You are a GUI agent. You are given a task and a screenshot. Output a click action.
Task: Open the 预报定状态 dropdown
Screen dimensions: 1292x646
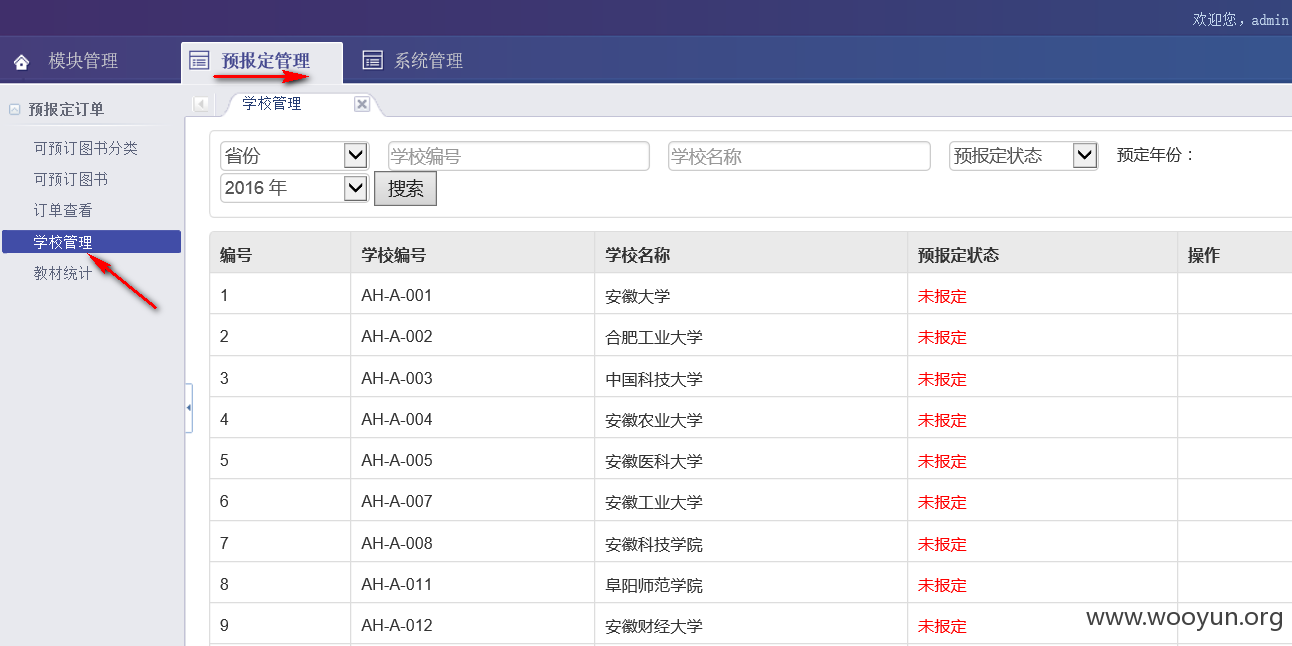(x=1023, y=156)
